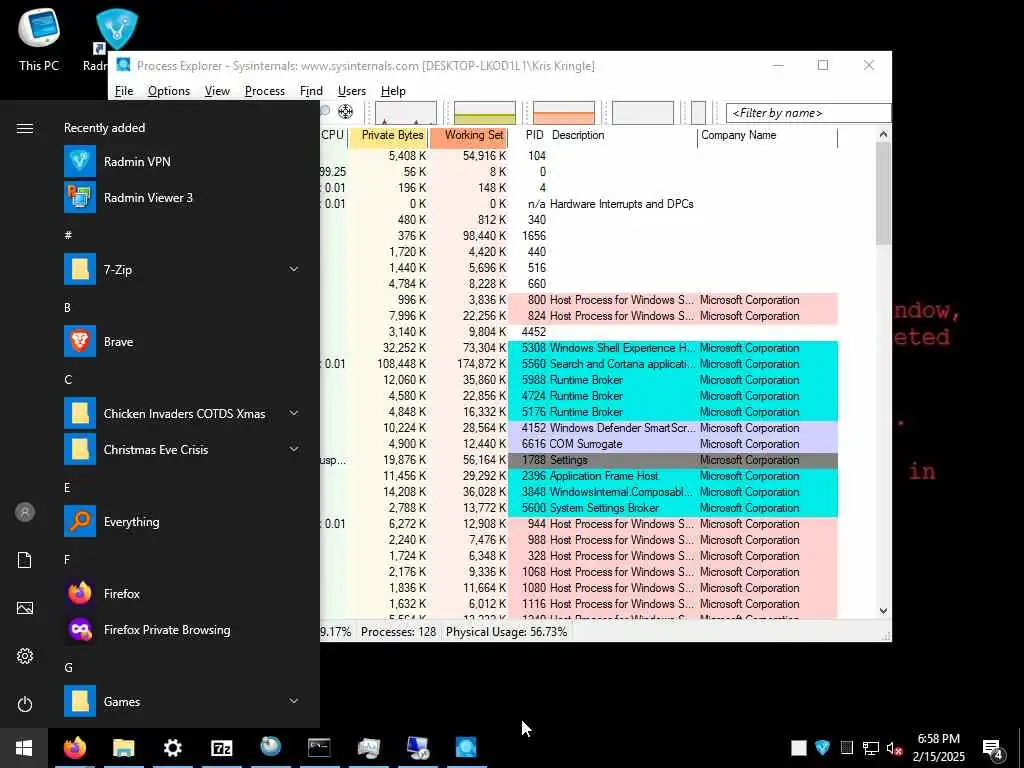Open Pictures from the Start sidebar
This screenshot has height=768, width=1024.
(25, 608)
